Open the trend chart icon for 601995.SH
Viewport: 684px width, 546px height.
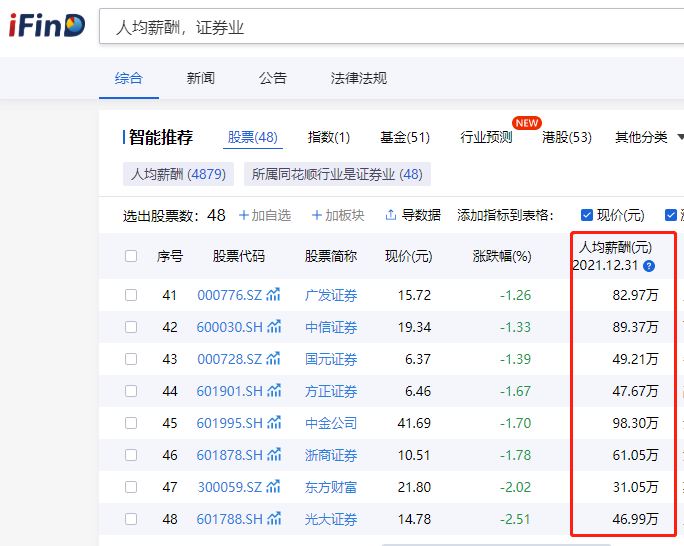274,423
